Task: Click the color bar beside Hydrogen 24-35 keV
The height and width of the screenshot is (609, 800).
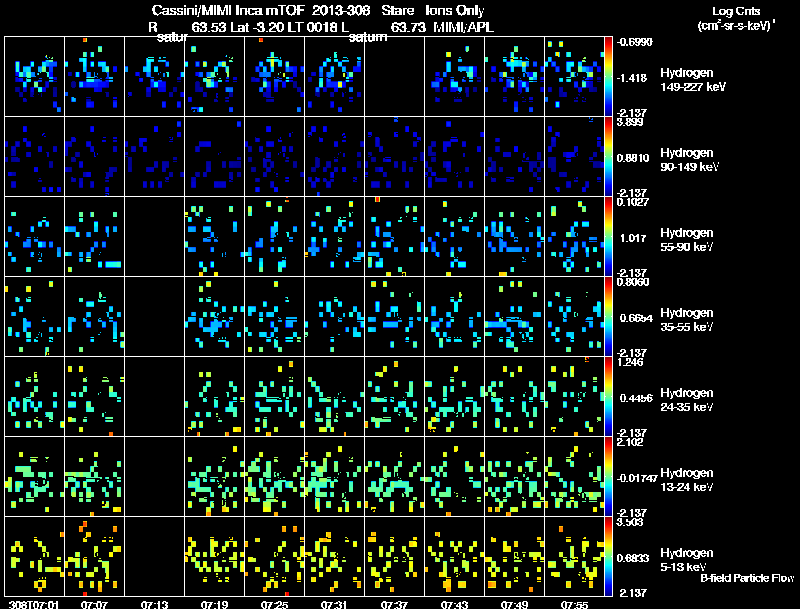Action: (608, 397)
